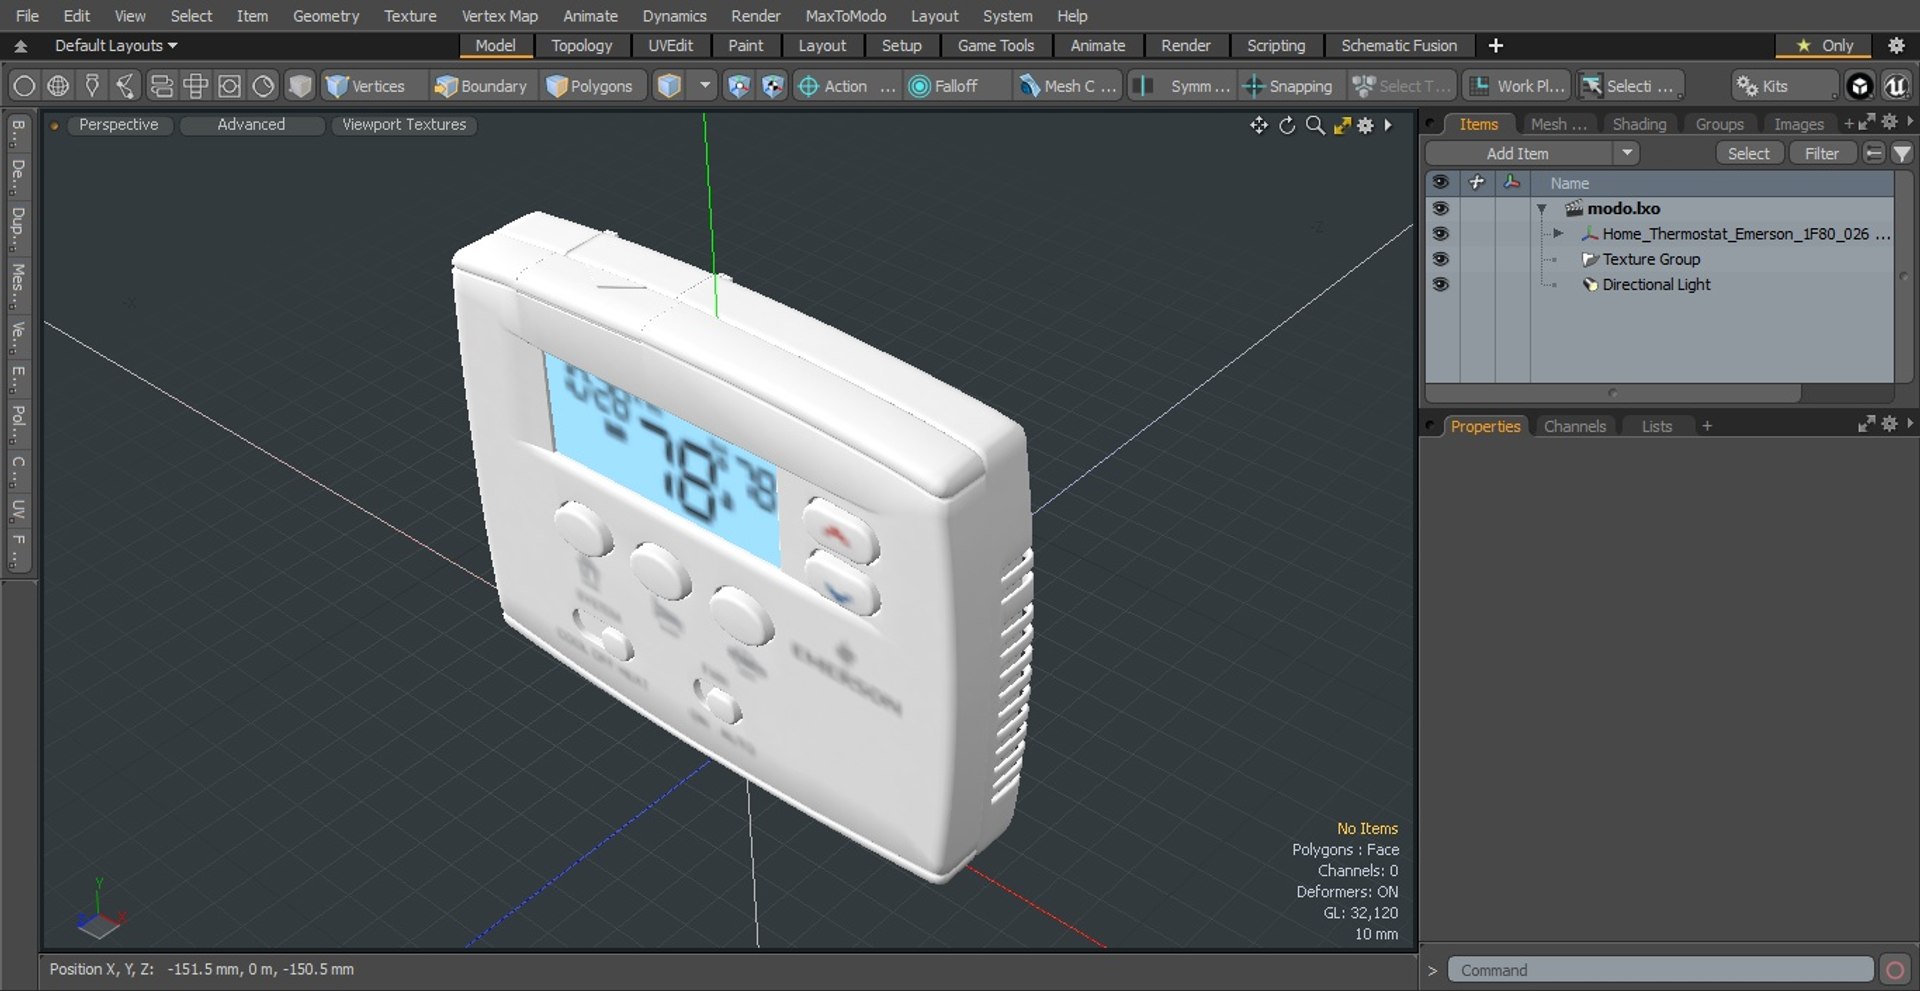
Task: Toggle the star Only button
Action: [x=1825, y=46]
